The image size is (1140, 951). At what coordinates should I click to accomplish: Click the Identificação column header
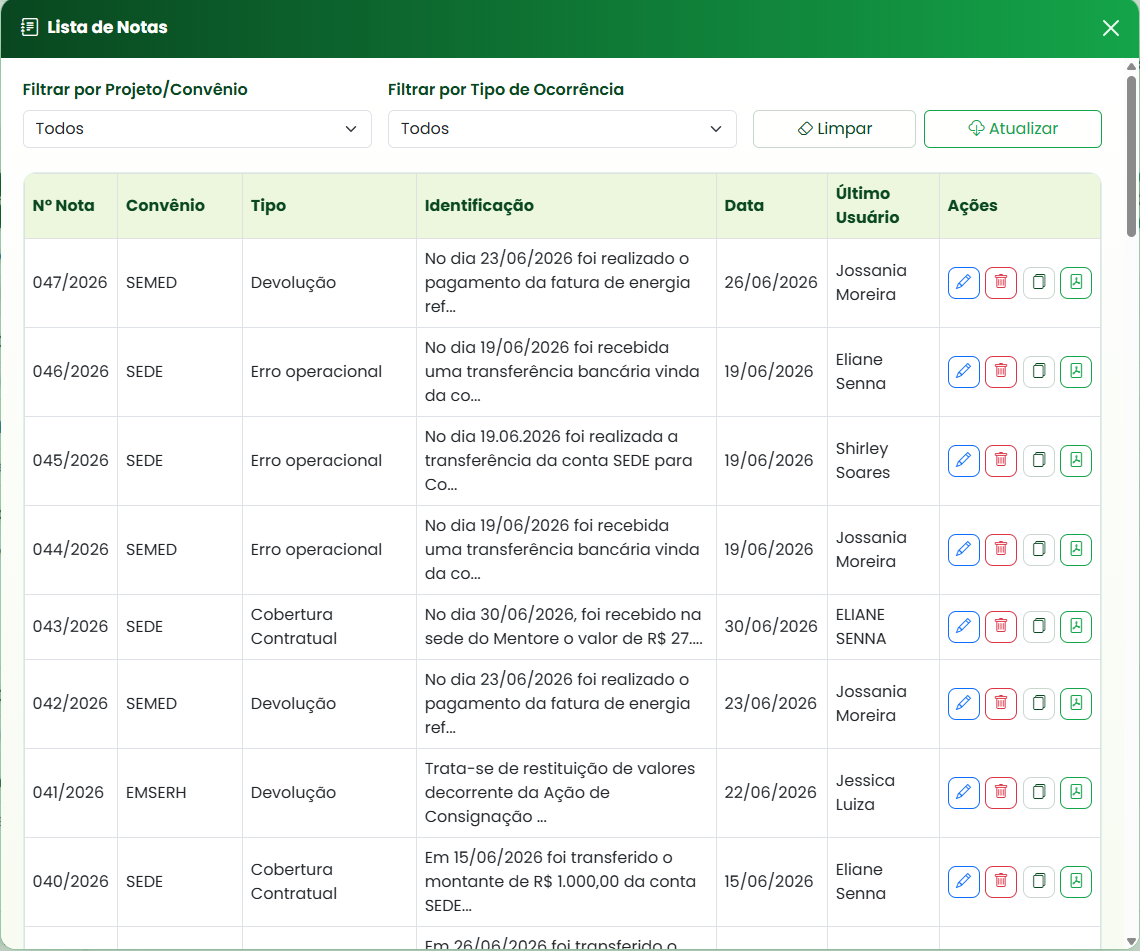[x=566, y=206]
